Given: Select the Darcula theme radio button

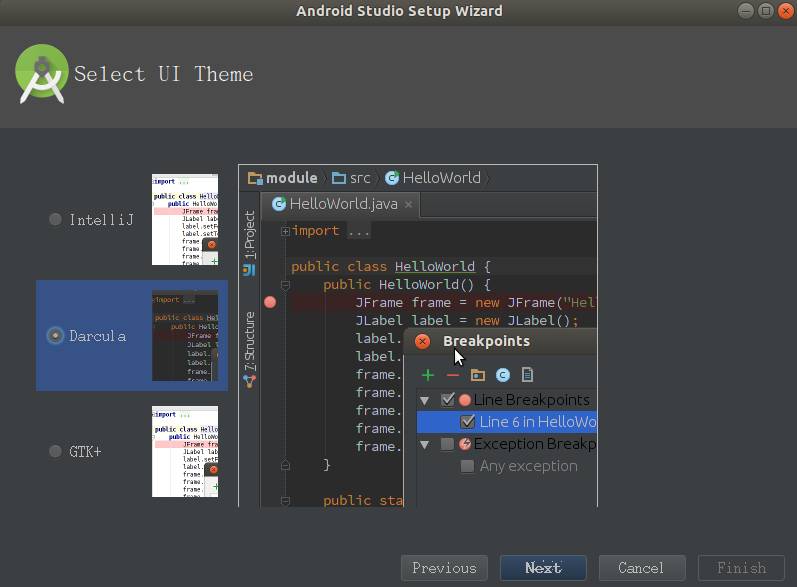Looking at the screenshot, I should coord(55,335).
